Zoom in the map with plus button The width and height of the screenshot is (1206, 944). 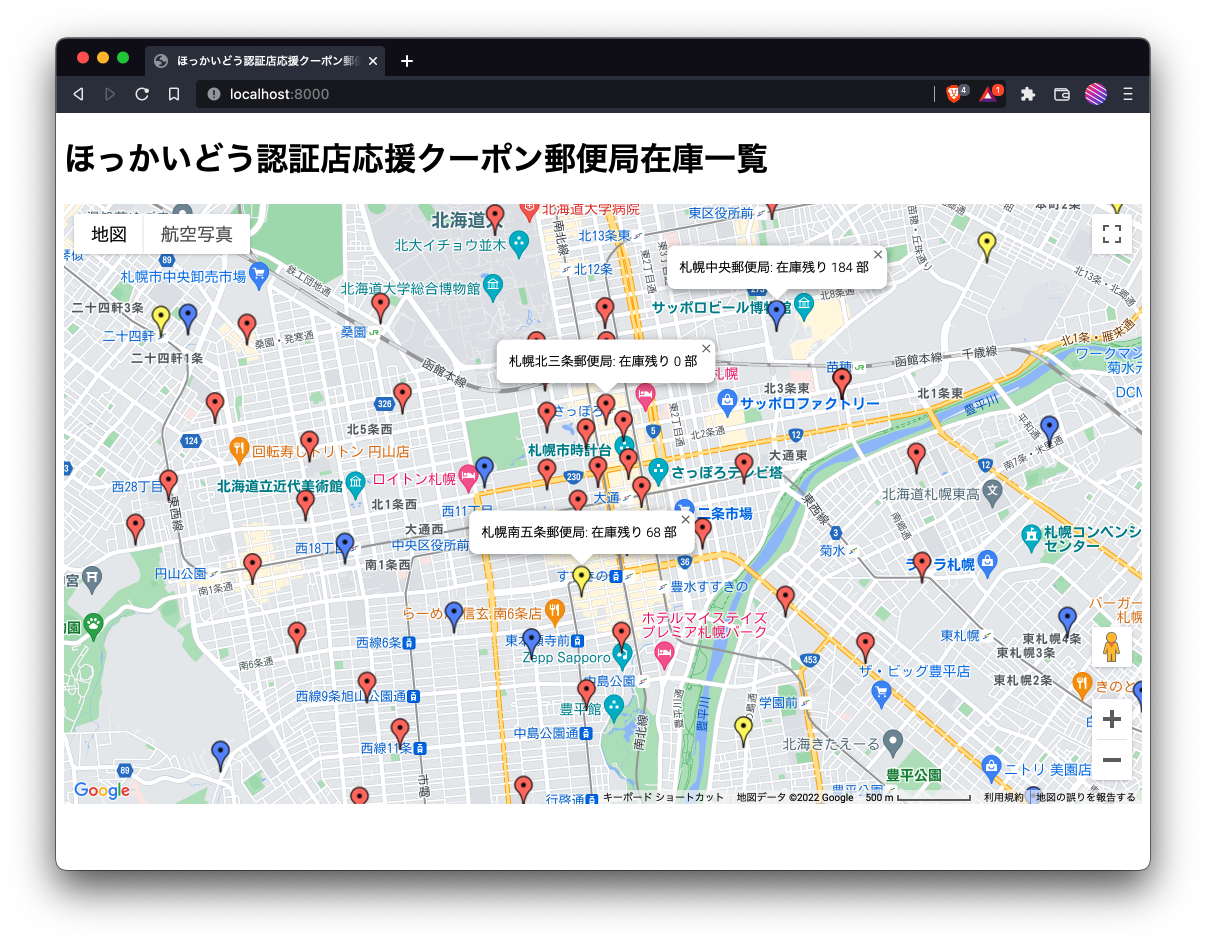1111,719
